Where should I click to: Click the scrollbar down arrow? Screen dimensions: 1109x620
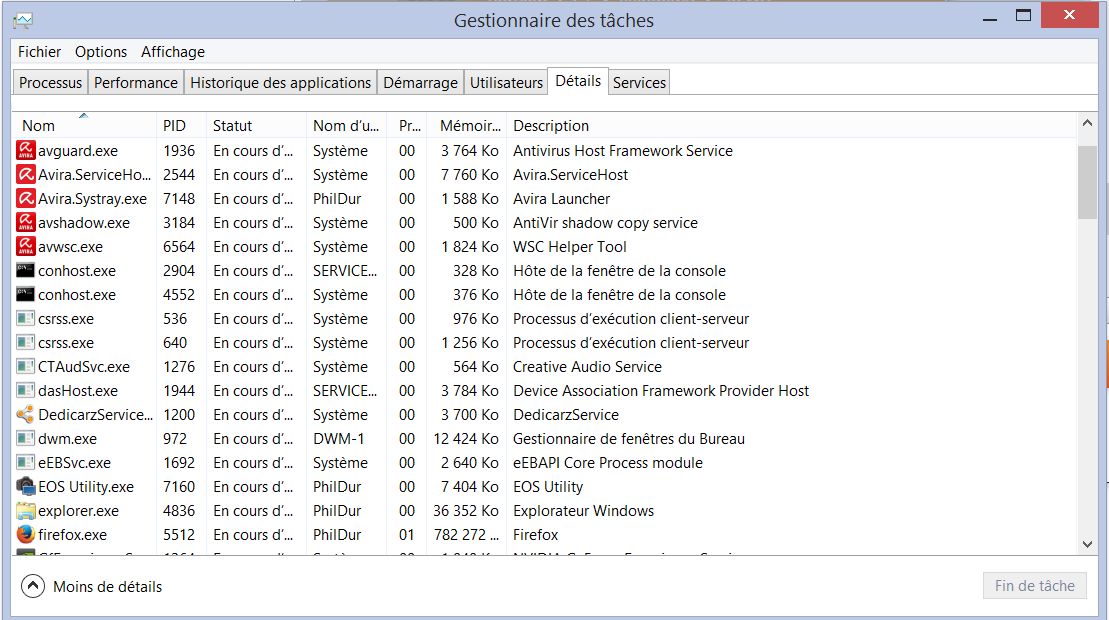(1087, 544)
